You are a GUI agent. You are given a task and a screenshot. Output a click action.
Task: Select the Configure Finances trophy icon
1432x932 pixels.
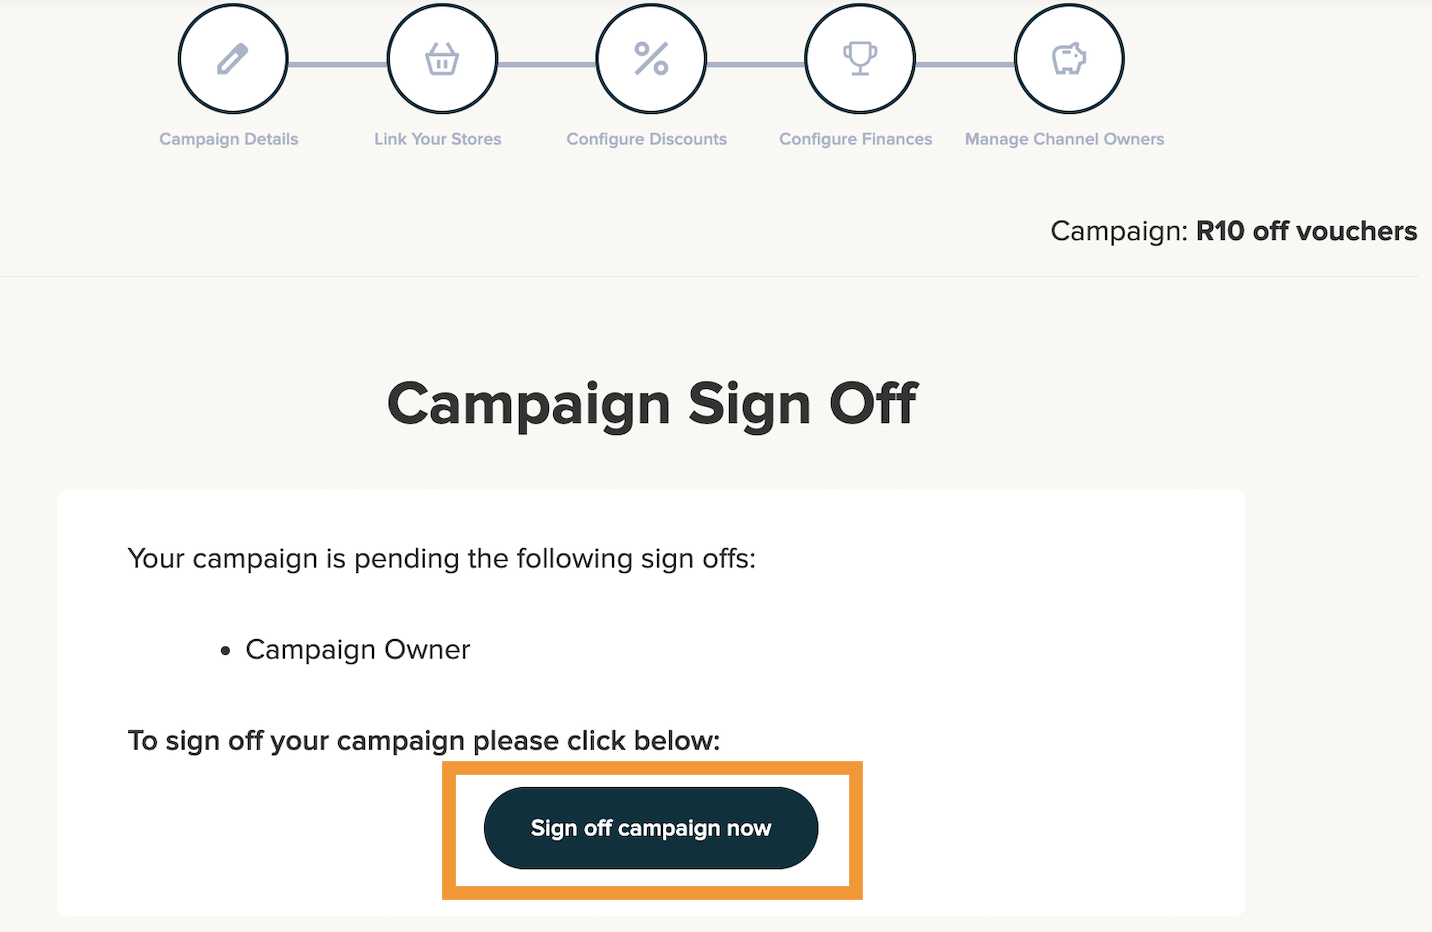click(x=859, y=58)
